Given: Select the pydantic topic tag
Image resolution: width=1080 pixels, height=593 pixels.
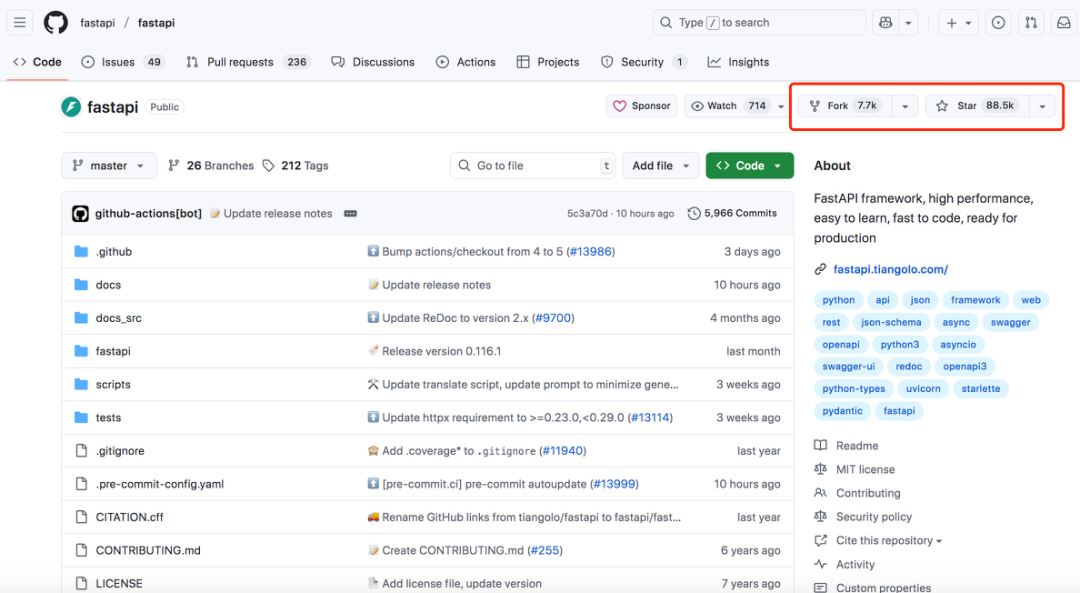Looking at the screenshot, I should coord(842,410).
